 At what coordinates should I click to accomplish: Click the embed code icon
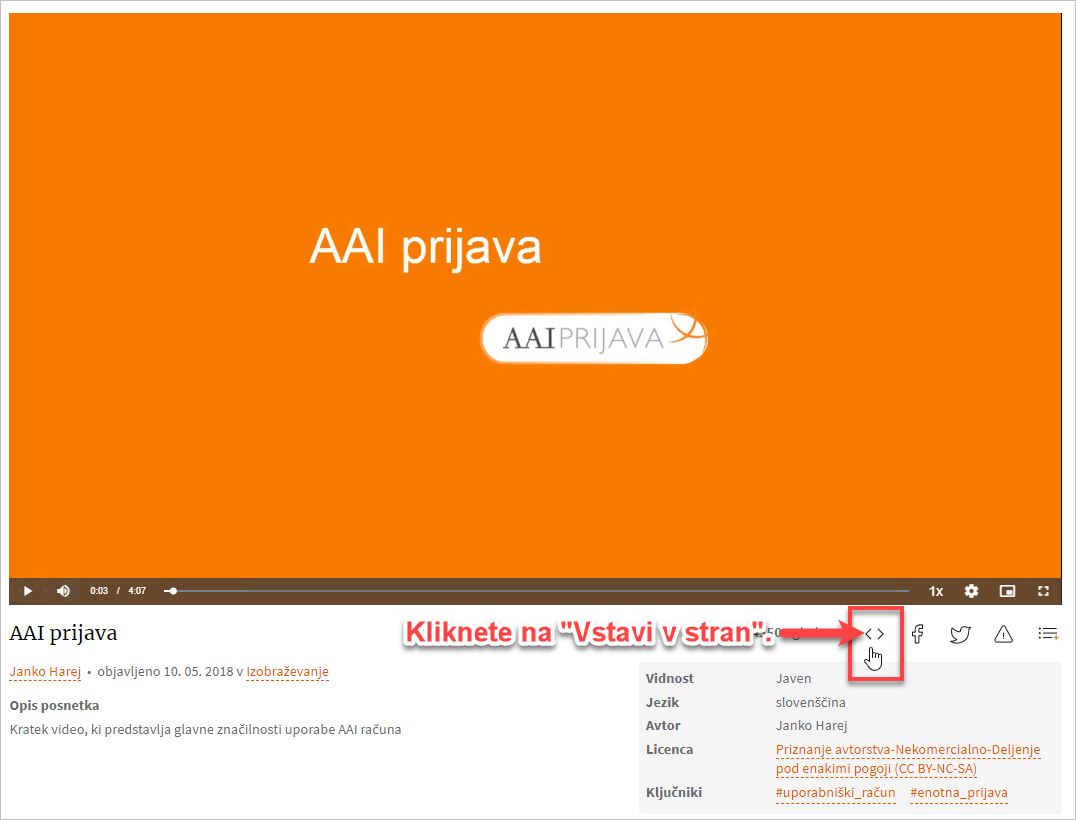pyautogui.click(x=875, y=634)
